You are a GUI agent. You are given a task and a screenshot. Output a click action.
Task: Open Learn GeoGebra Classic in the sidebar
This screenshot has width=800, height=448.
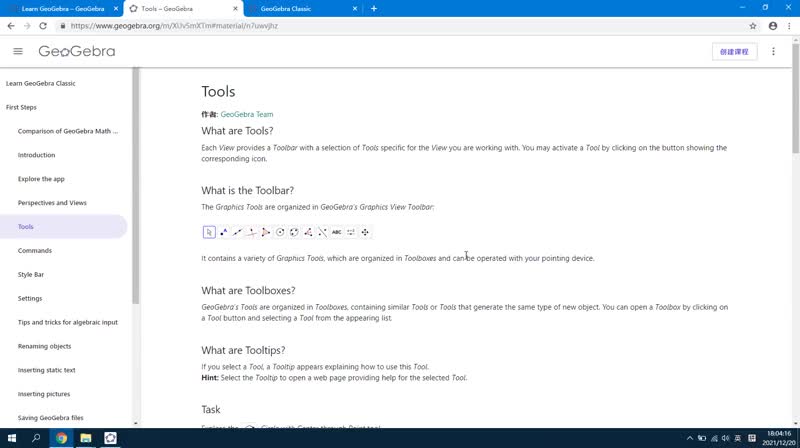coord(41,83)
